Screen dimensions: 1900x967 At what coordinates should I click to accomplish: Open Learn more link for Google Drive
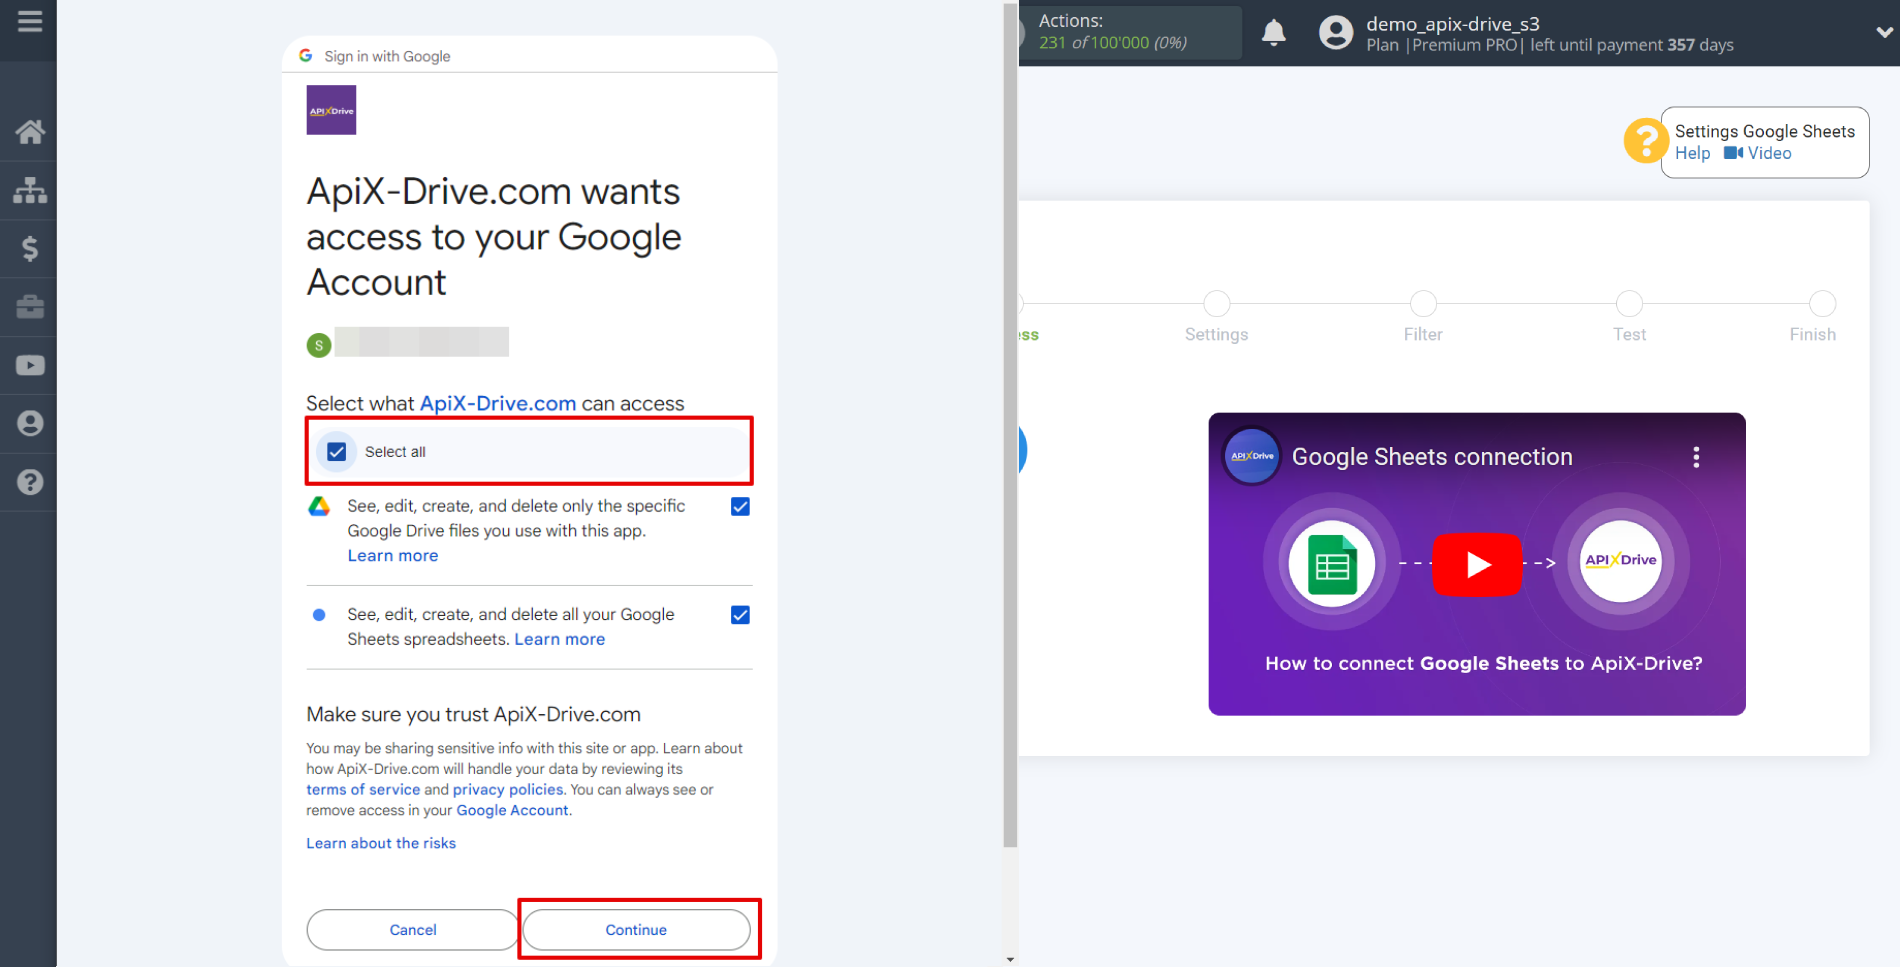tap(393, 556)
